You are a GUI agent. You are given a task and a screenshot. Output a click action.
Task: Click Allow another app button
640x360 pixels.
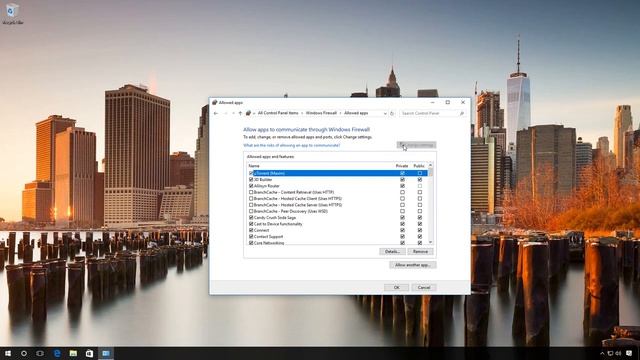(x=413, y=265)
